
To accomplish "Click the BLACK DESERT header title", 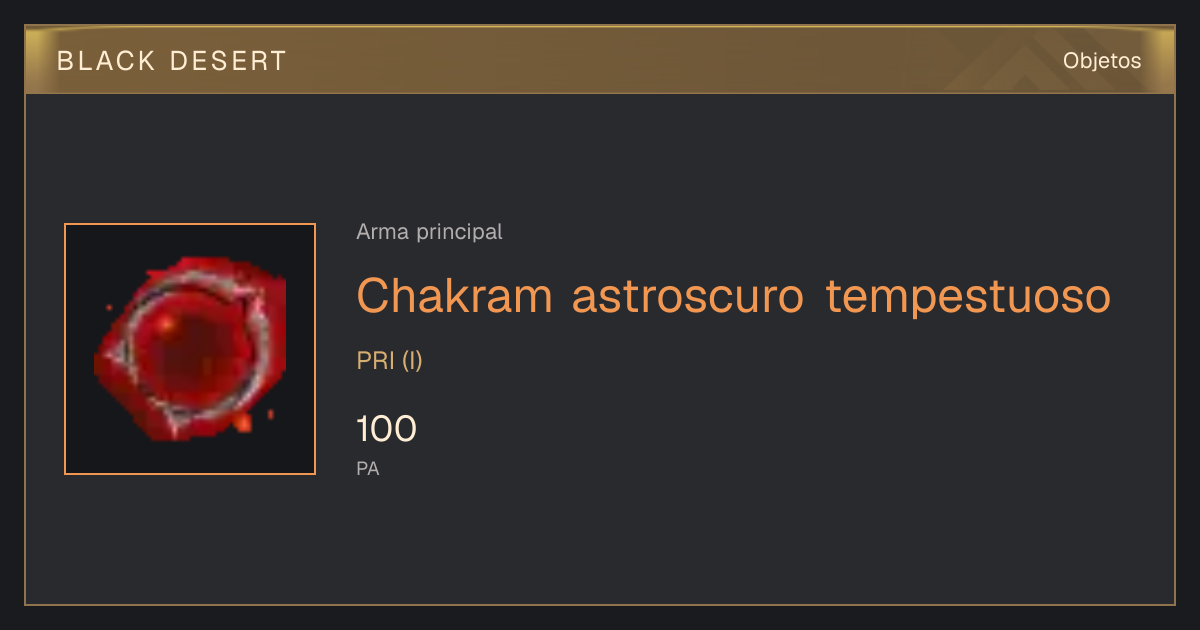I will tap(172, 61).
